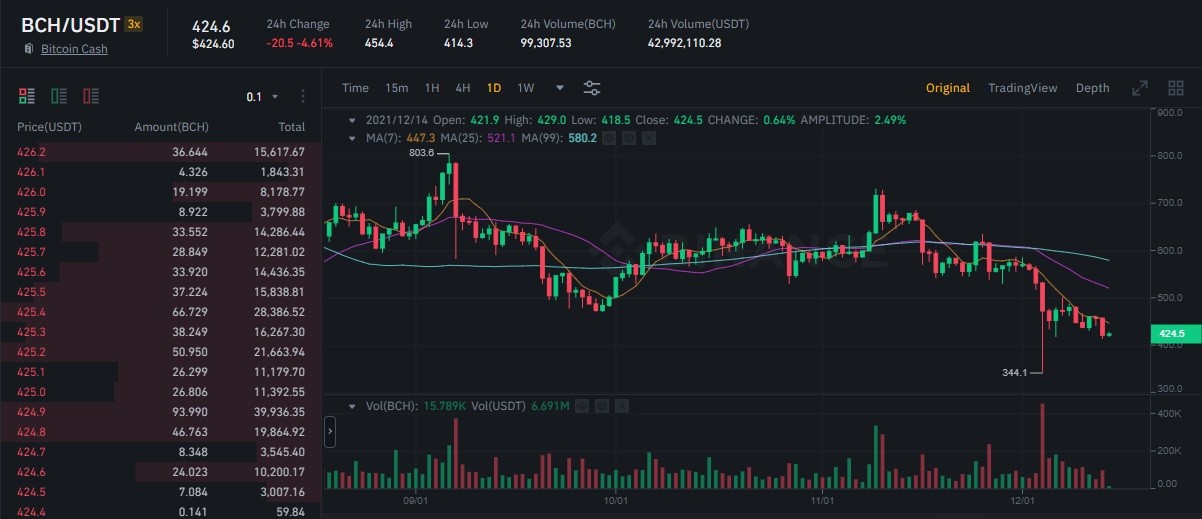Click Price(USDT) column header

(x=49, y=127)
